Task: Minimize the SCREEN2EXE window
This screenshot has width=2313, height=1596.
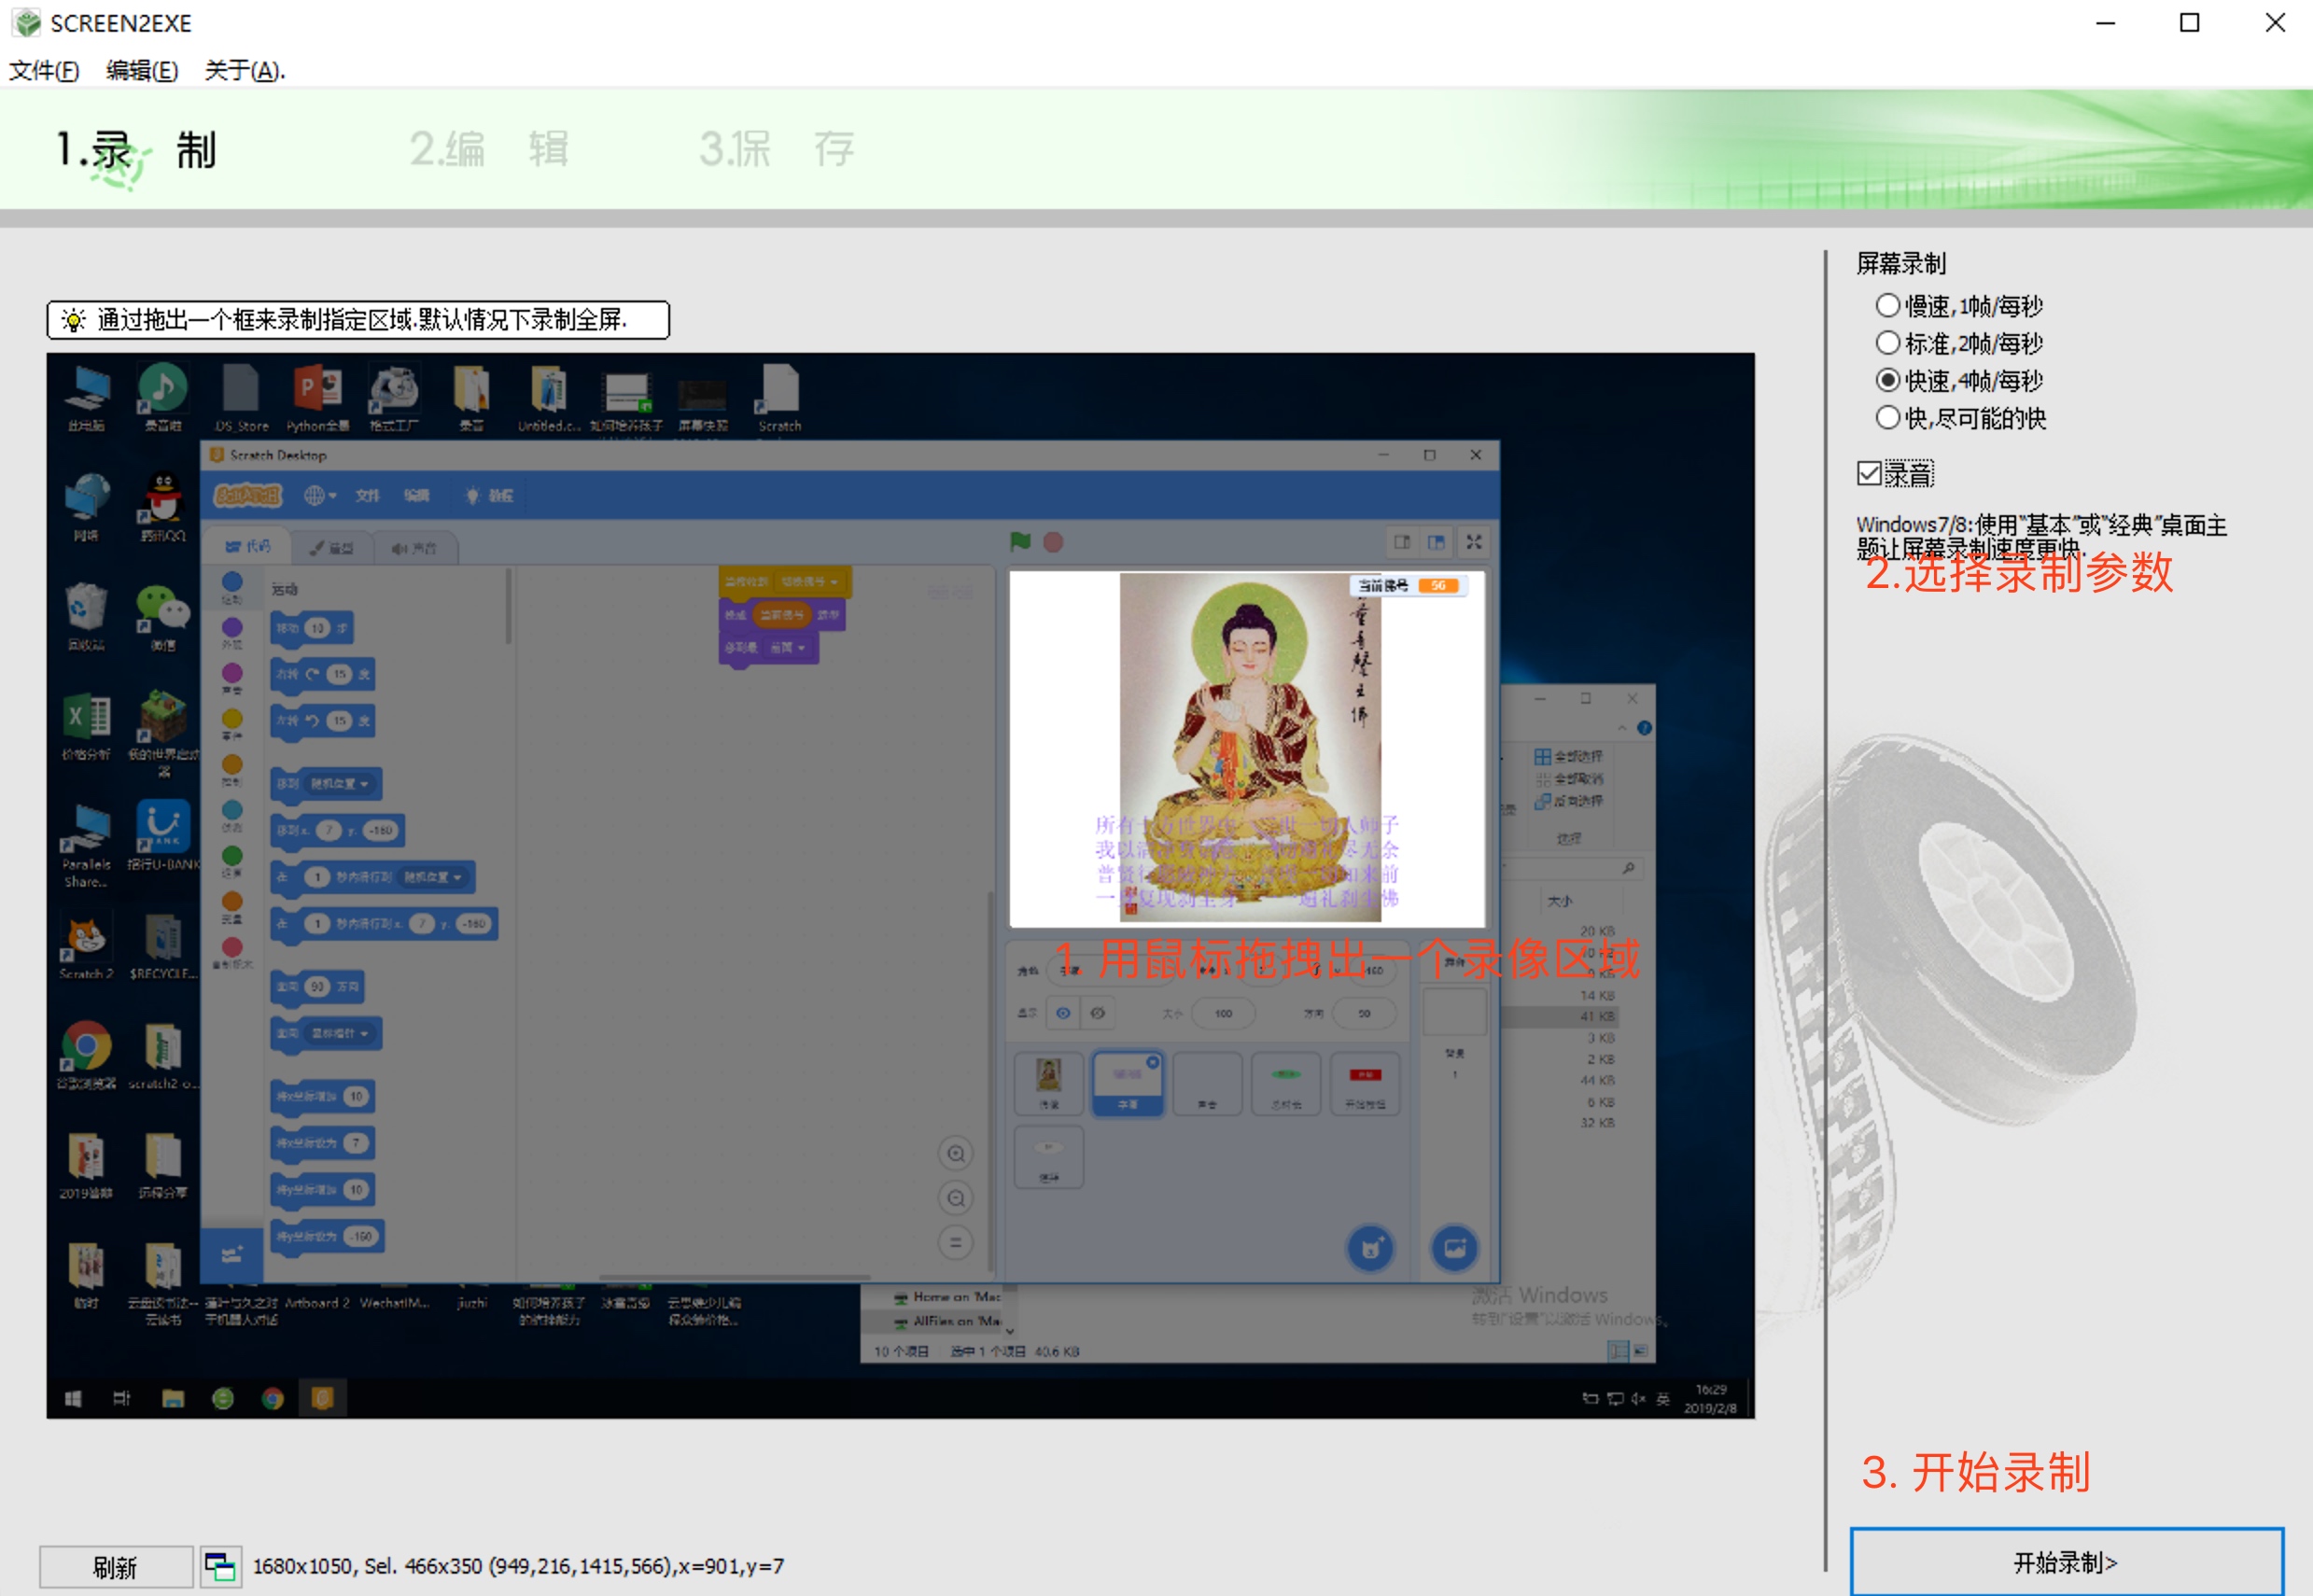Action: click(x=2106, y=22)
